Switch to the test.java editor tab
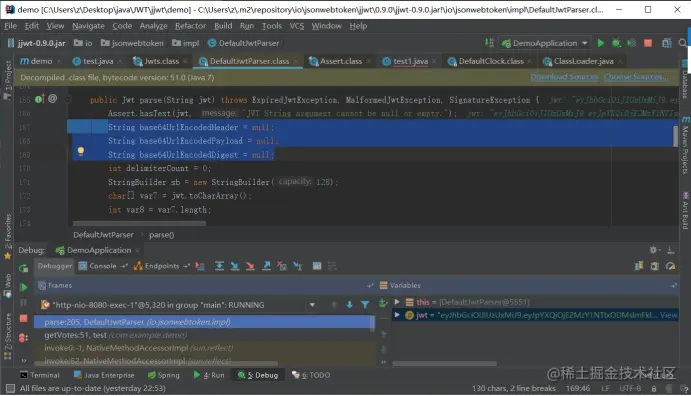The width and height of the screenshot is (691, 396). [x=98, y=61]
